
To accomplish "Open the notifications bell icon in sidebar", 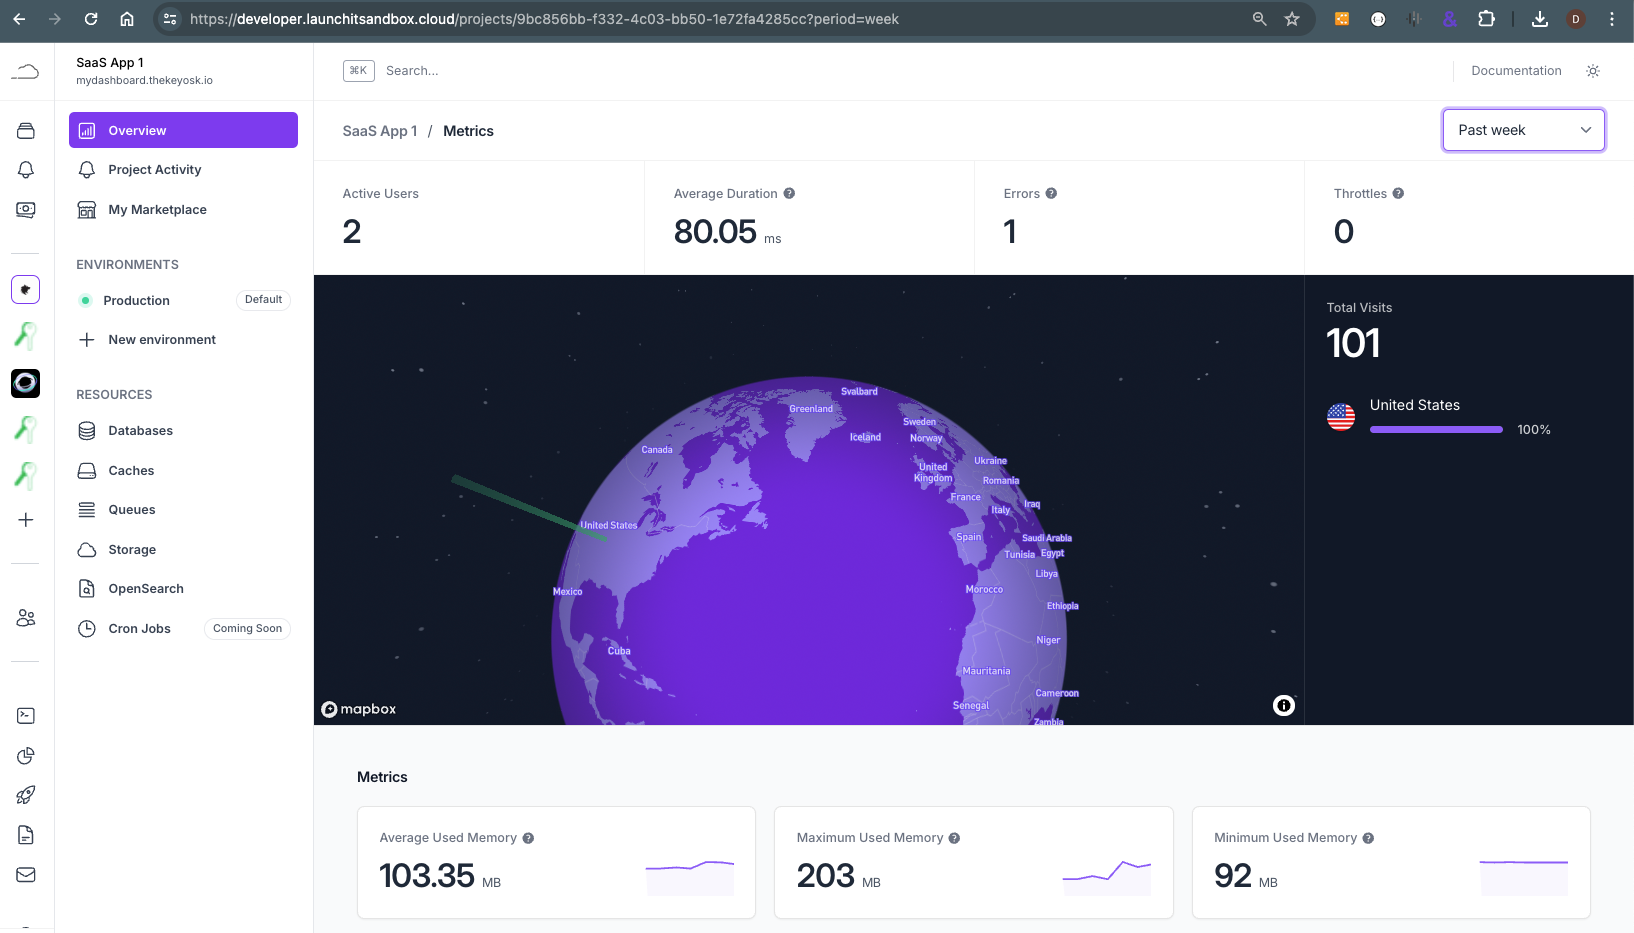I will 26,170.
